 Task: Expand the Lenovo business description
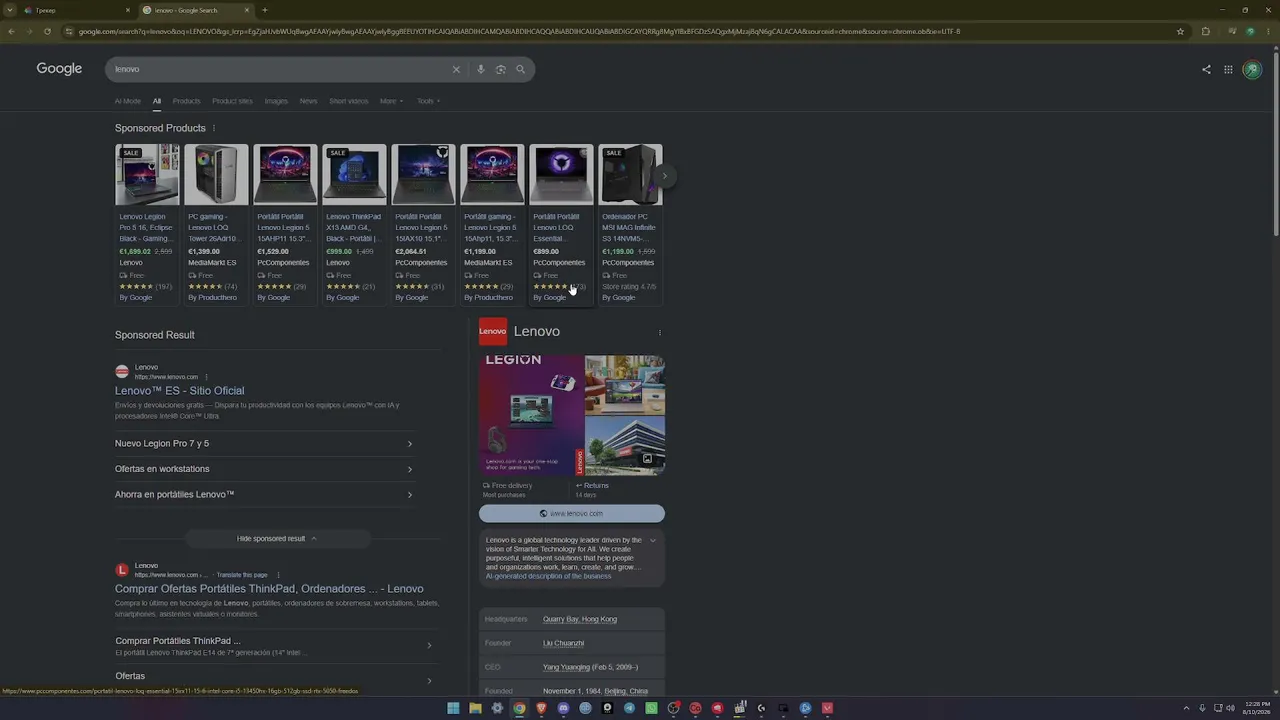click(653, 540)
